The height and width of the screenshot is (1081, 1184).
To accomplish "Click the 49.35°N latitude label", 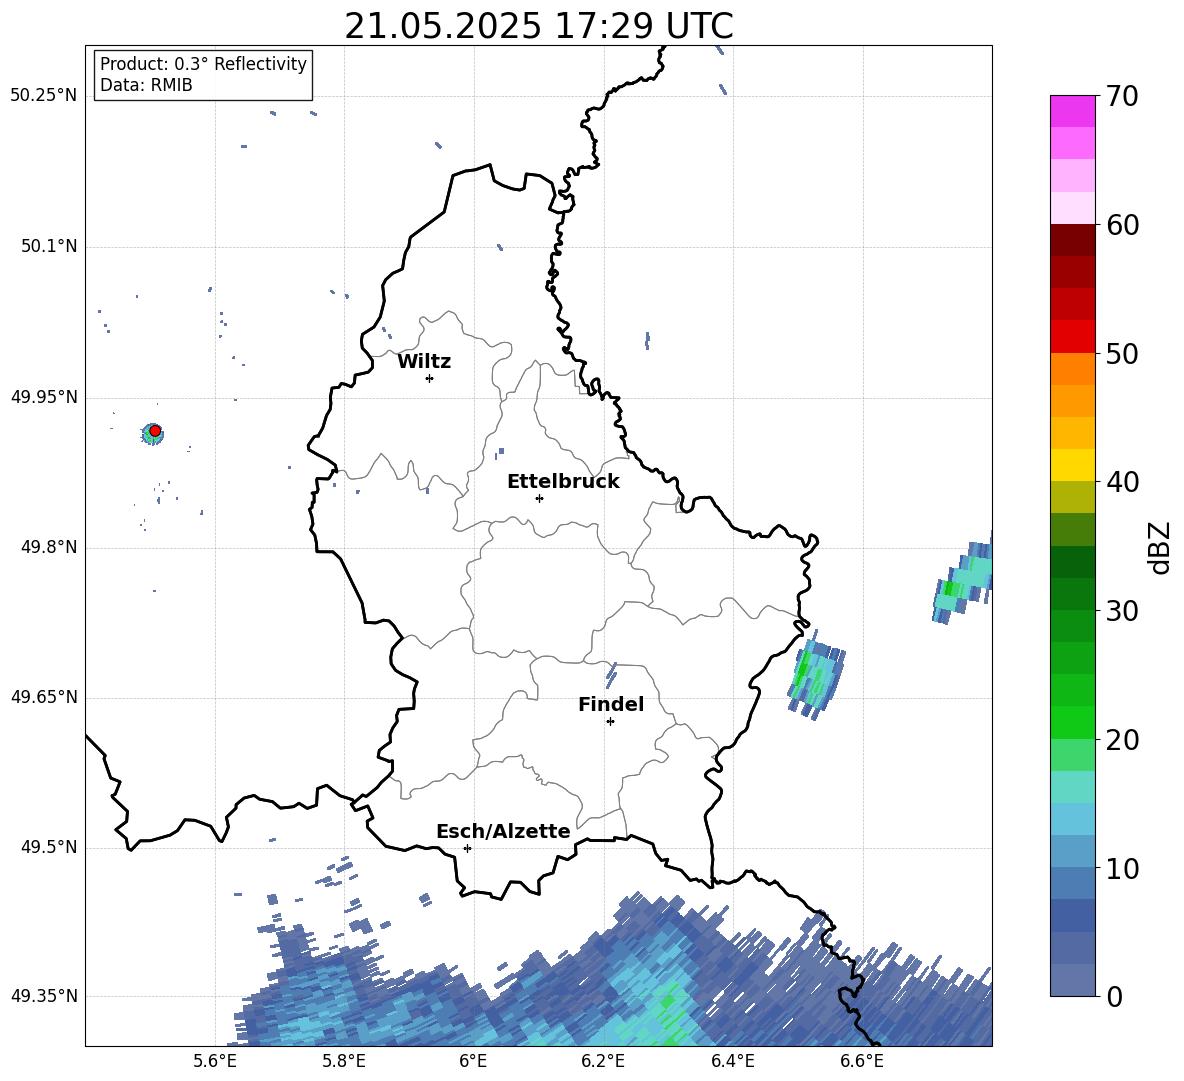I will pyautogui.click(x=44, y=997).
